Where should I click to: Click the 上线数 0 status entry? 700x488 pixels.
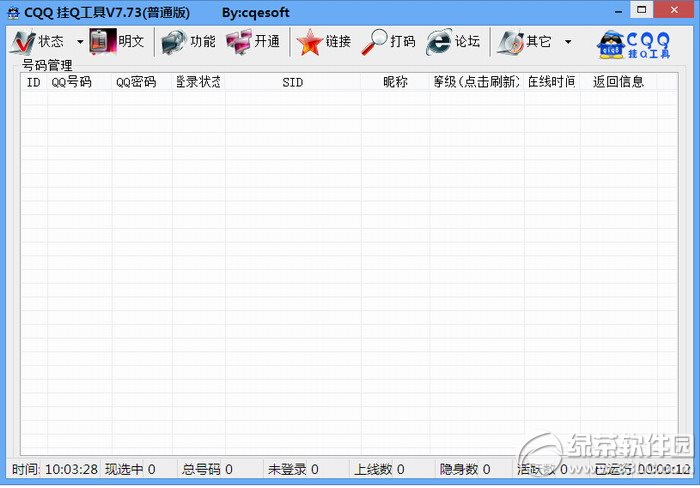(x=379, y=469)
